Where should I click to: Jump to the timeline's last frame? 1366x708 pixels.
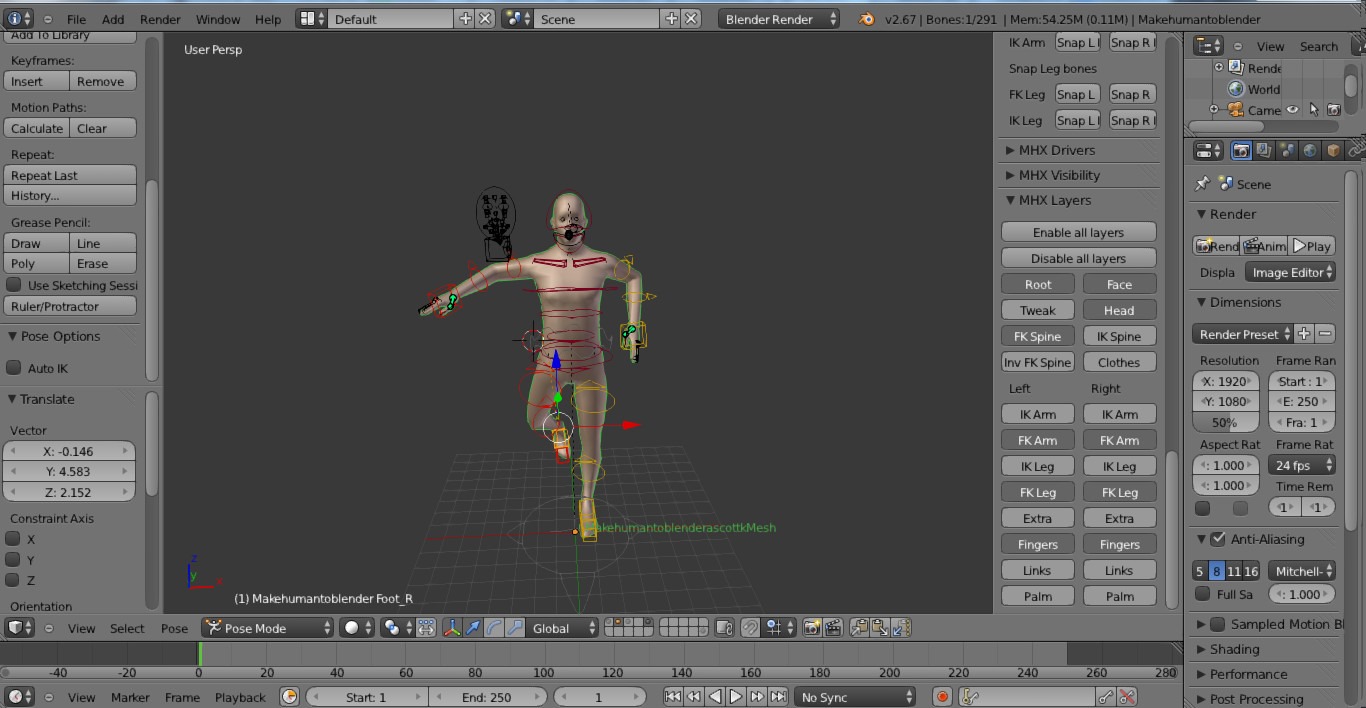778,697
